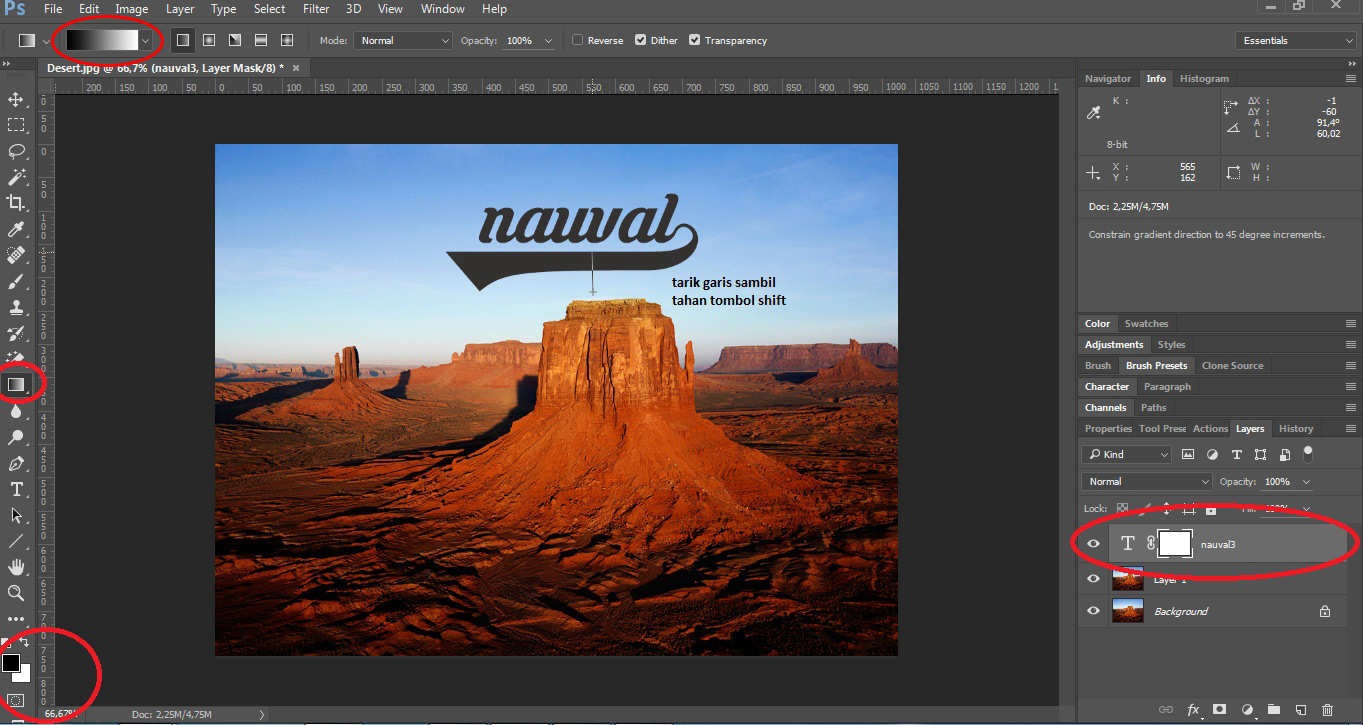Open the status bar document info arrow
The image size is (1363, 725).
click(x=262, y=715)
